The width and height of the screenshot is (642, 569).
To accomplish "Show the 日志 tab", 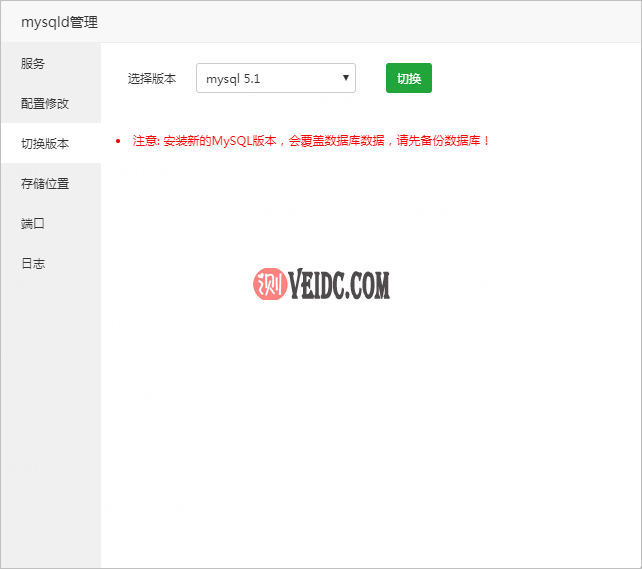I will point(51,264).
